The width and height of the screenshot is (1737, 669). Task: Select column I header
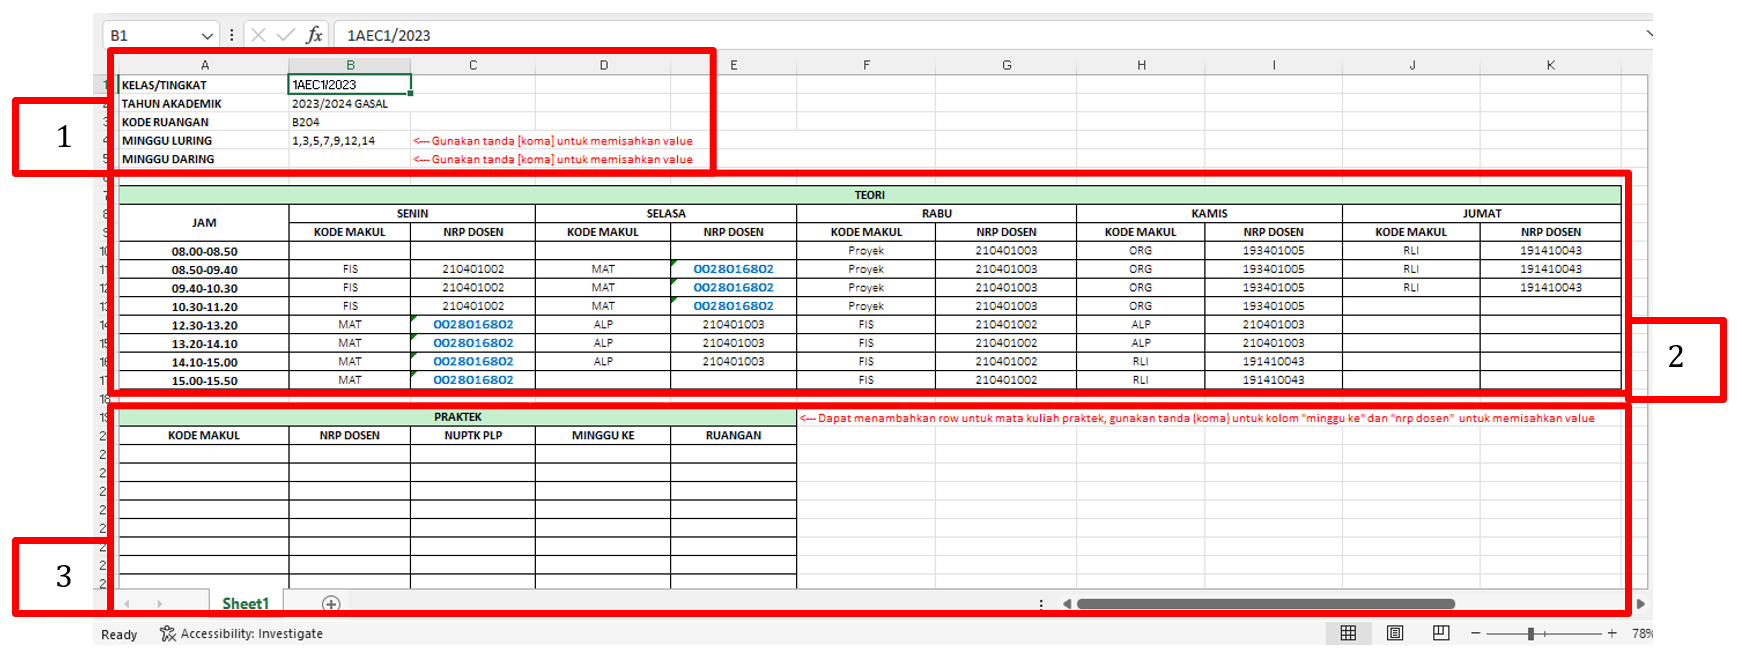[x=1273, y=65]
